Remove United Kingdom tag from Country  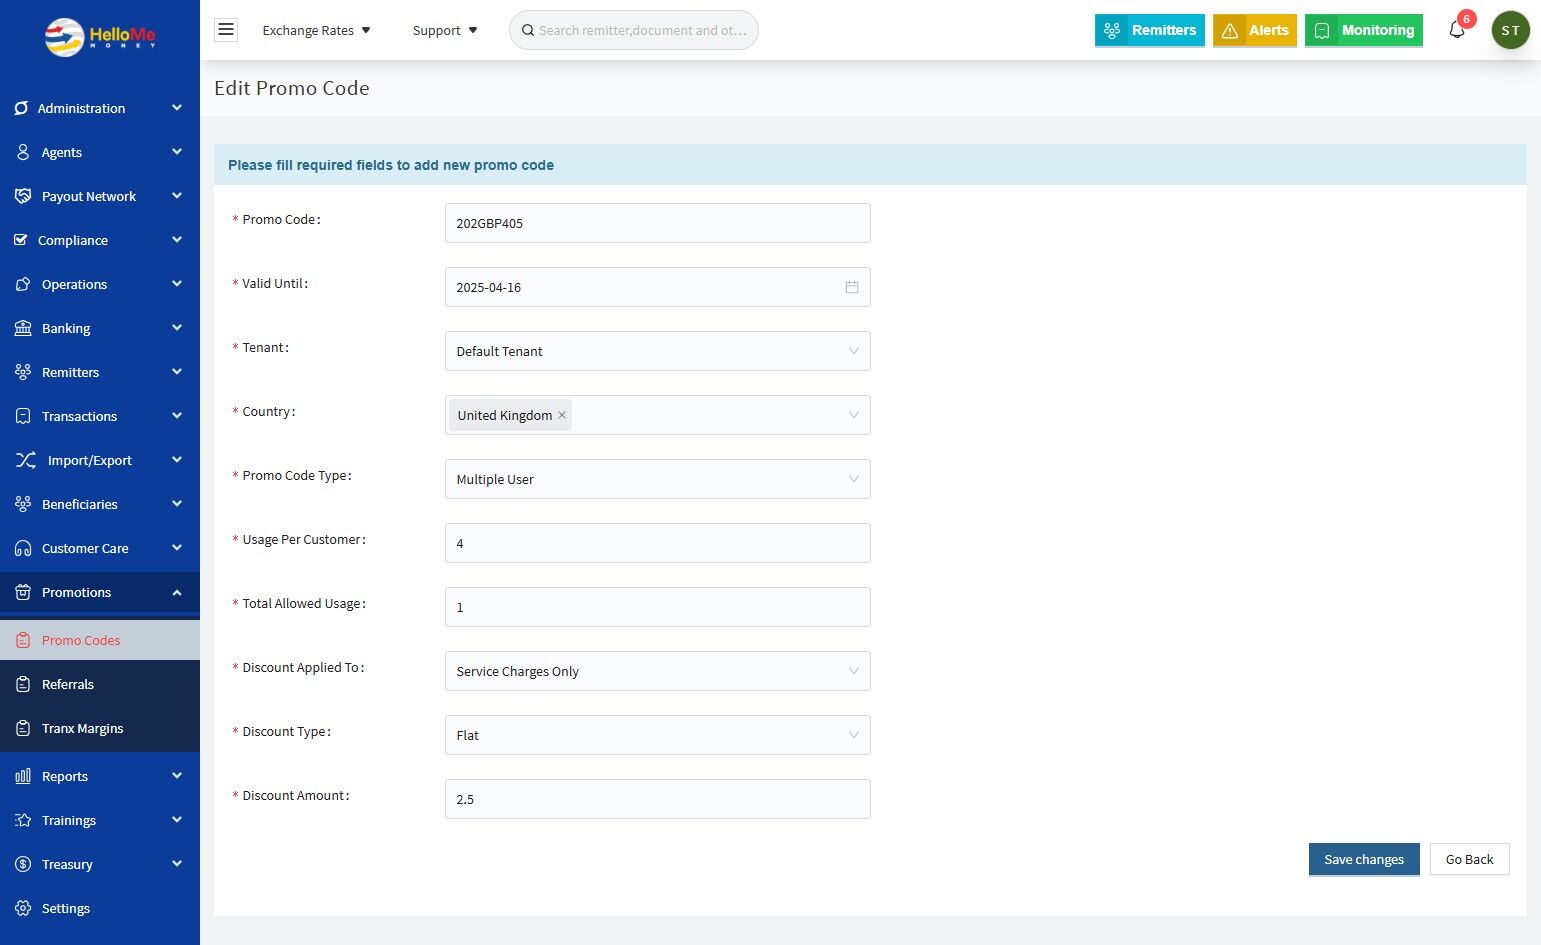point(562,415)
